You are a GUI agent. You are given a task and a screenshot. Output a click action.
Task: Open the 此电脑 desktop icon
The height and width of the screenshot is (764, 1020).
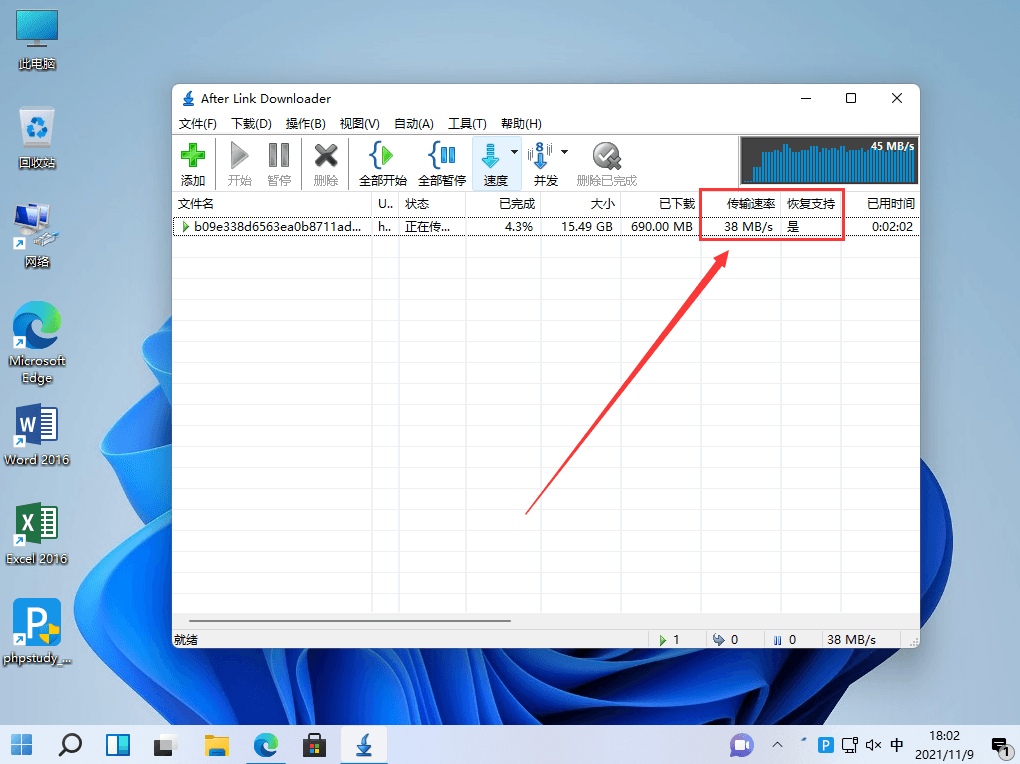pos(37,40)
